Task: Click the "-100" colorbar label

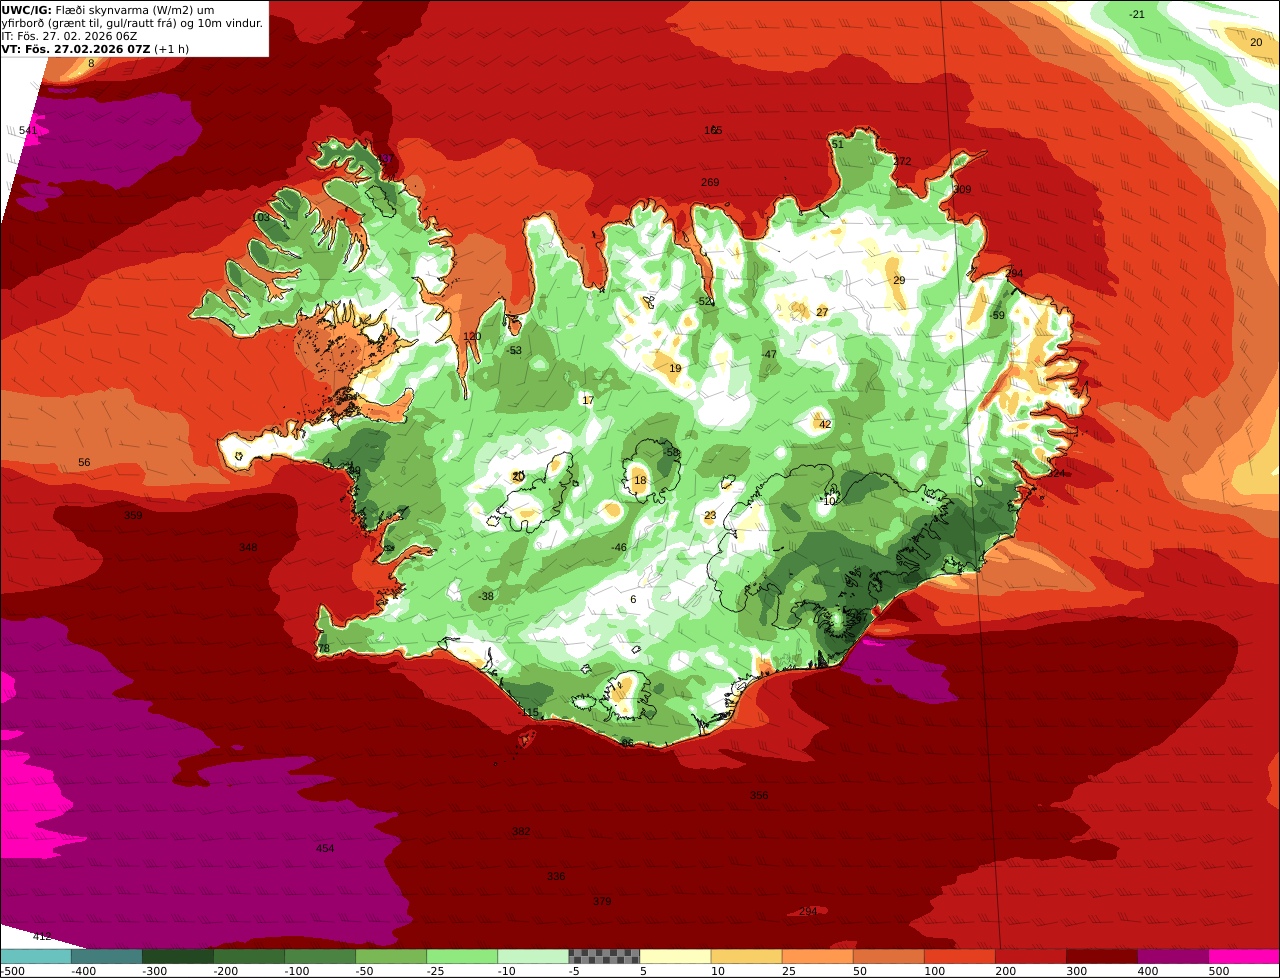Action: [295, 971]
